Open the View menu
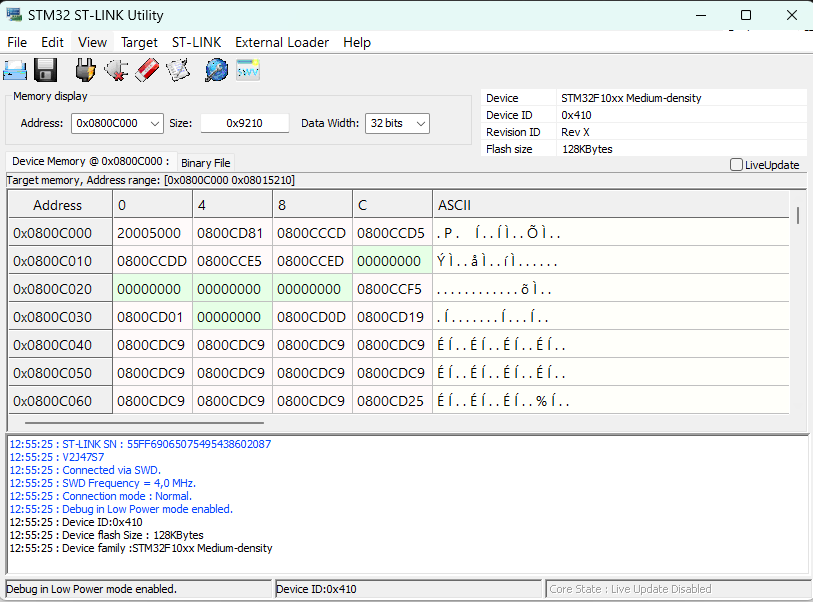 pos(92,43)
